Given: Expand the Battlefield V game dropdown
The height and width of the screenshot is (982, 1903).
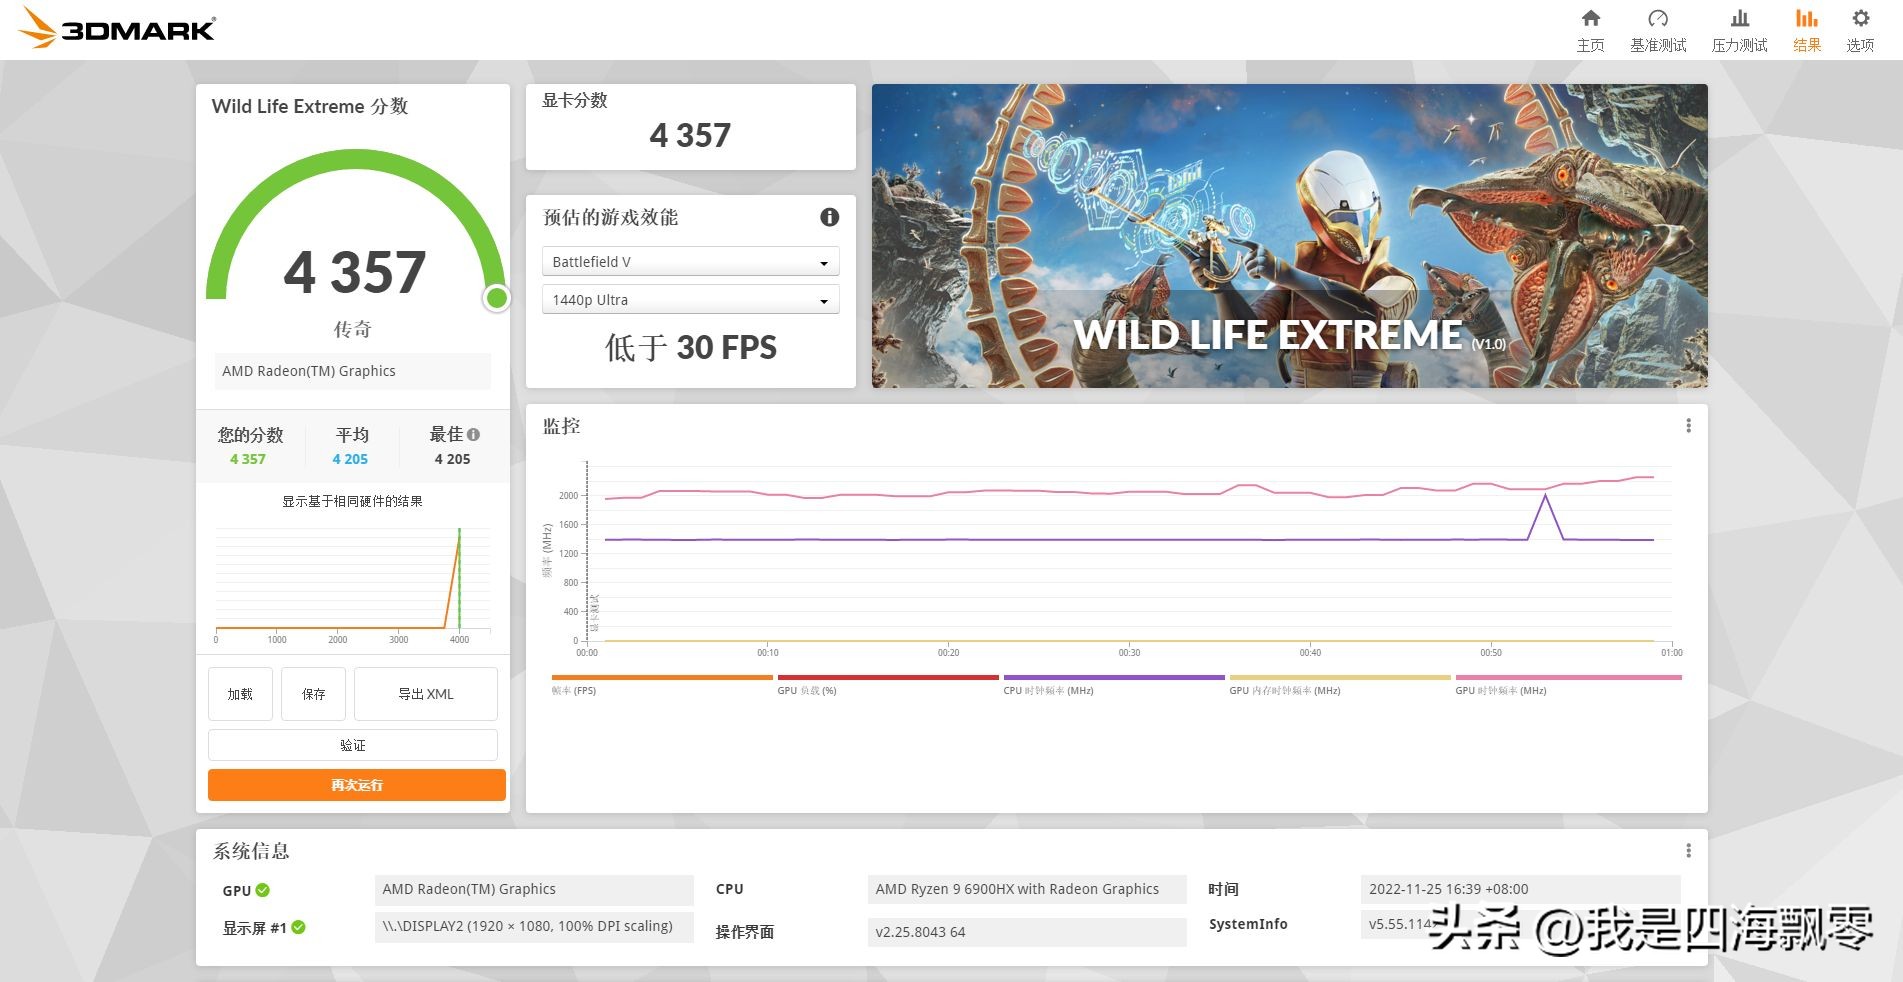Looking at the screenshot, I should (690, 262).
